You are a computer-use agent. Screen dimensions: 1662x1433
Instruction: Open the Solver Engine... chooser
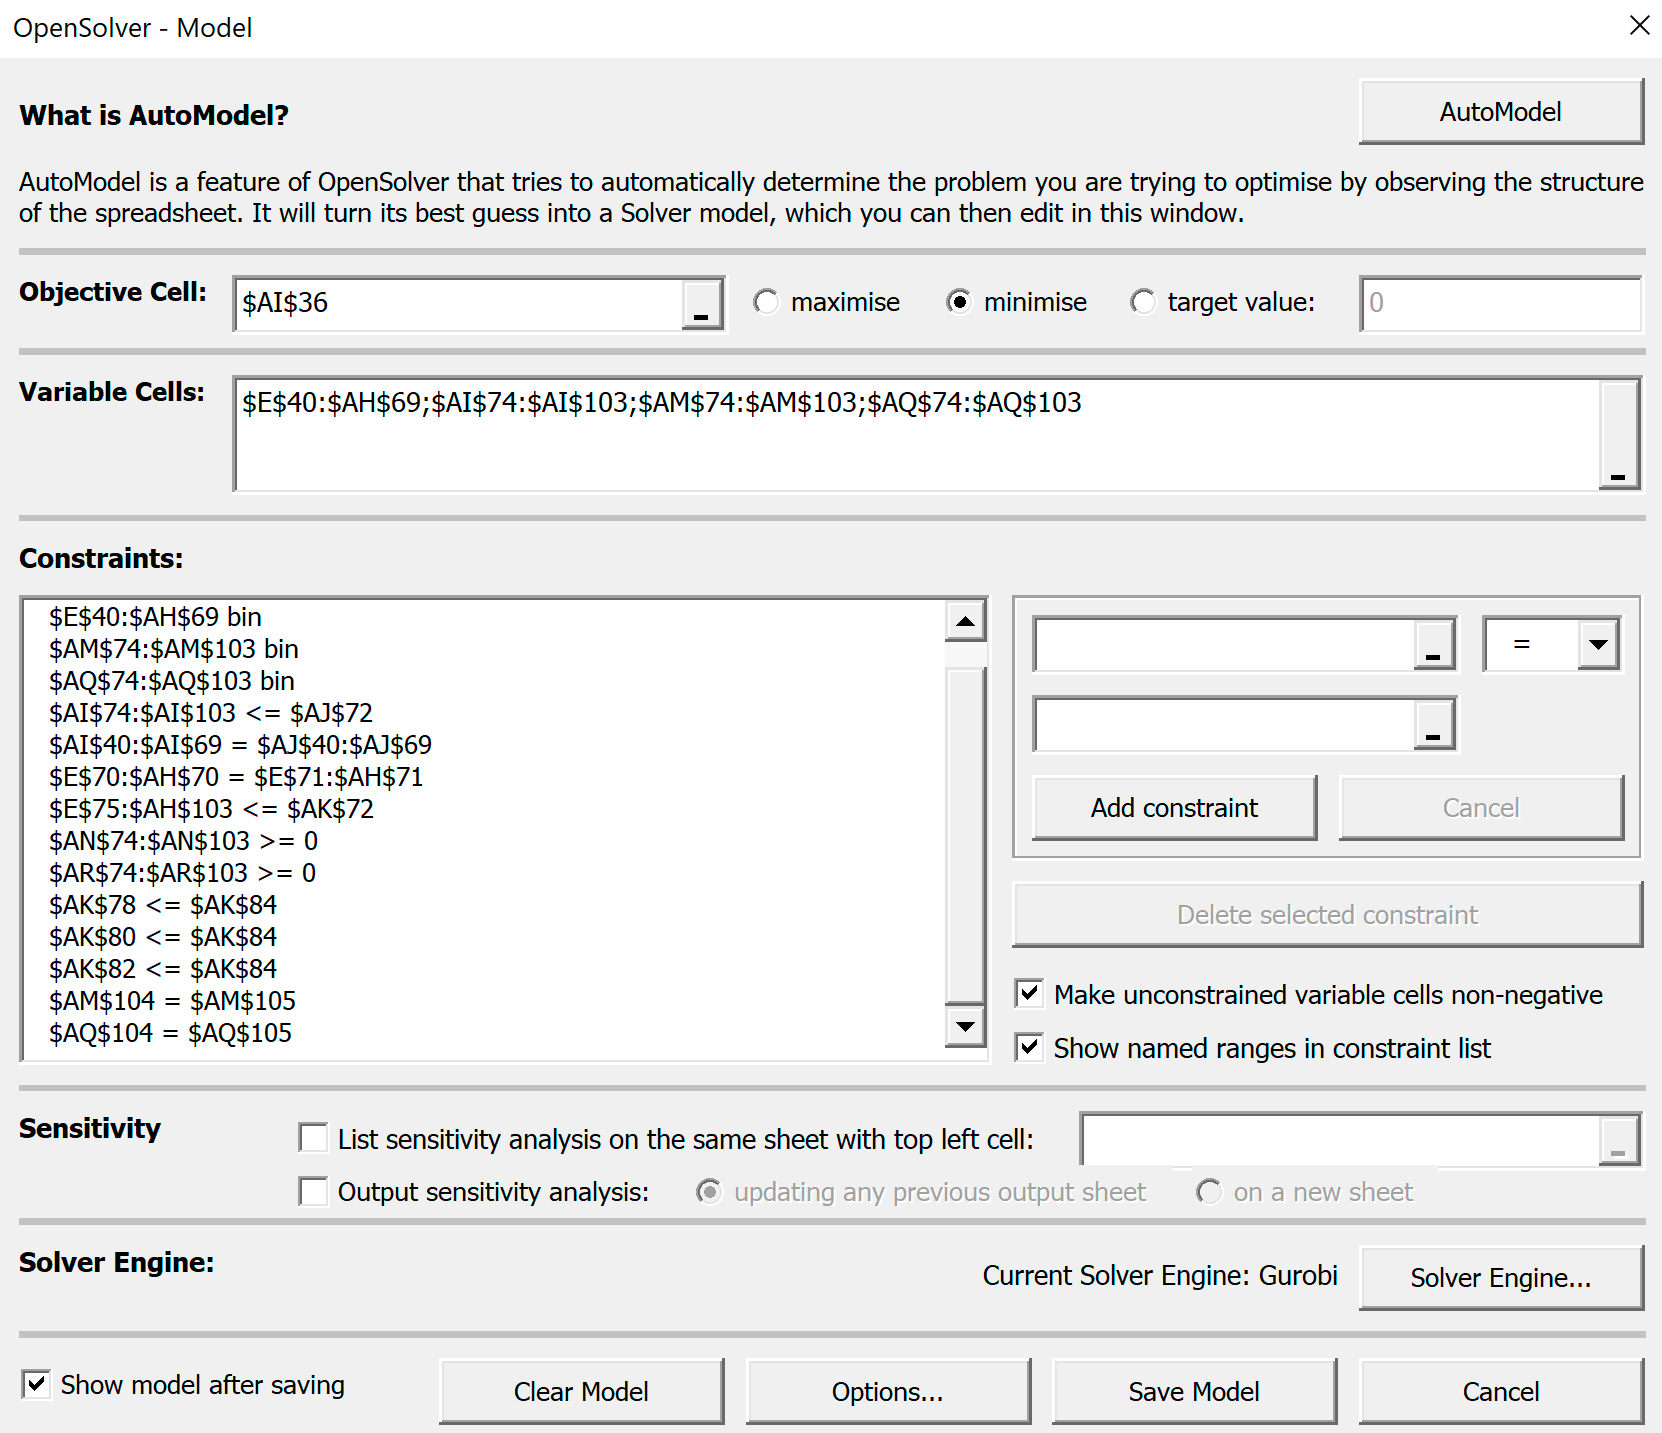1501,1278
